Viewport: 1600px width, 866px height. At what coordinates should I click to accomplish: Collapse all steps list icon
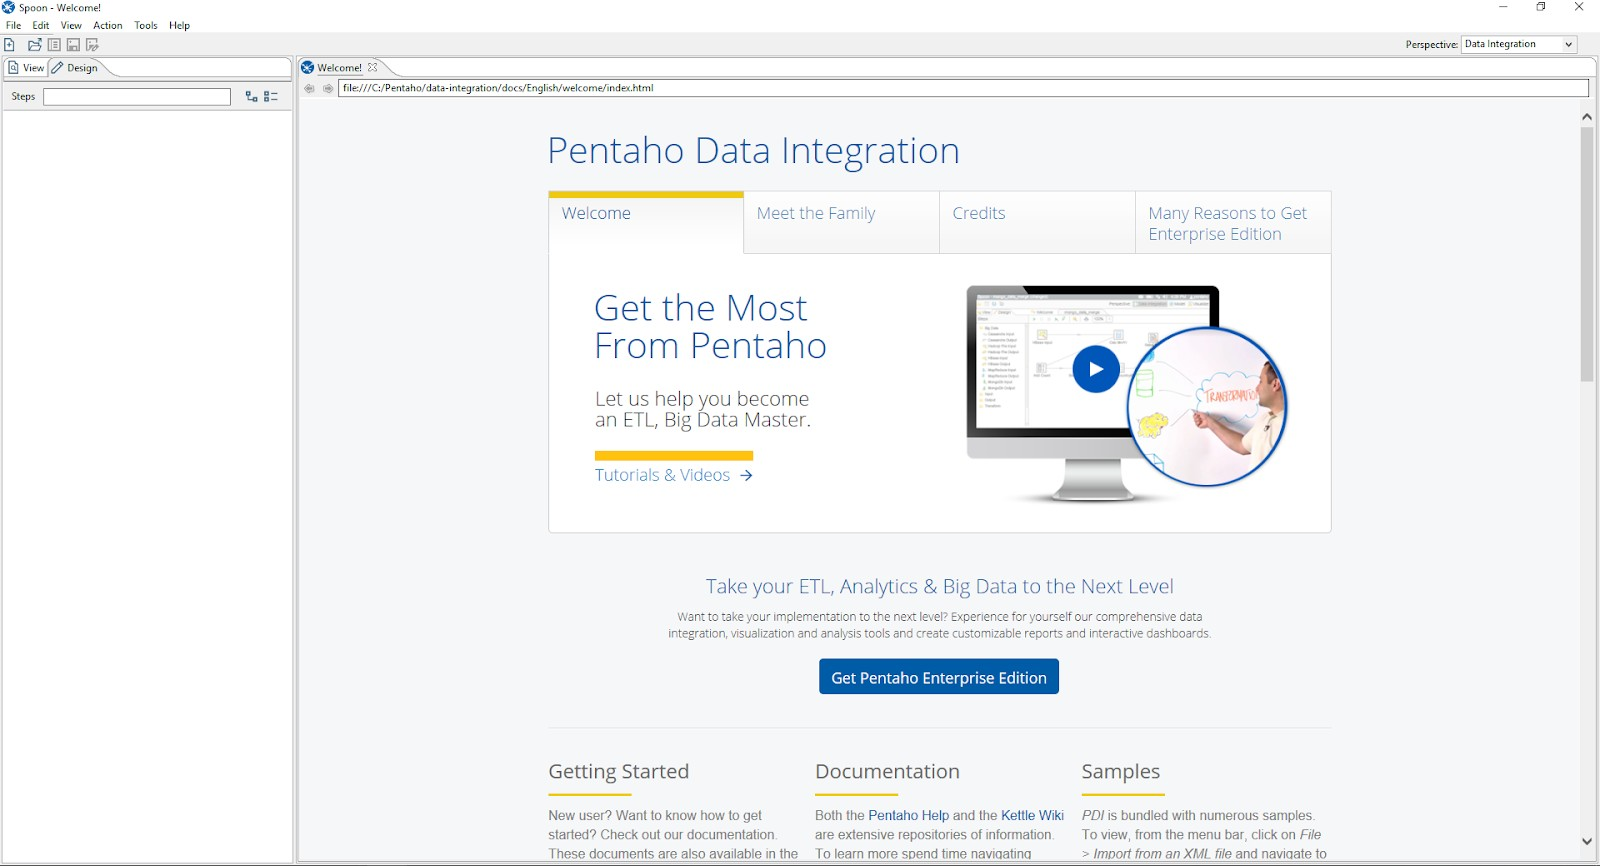(271, 97)
